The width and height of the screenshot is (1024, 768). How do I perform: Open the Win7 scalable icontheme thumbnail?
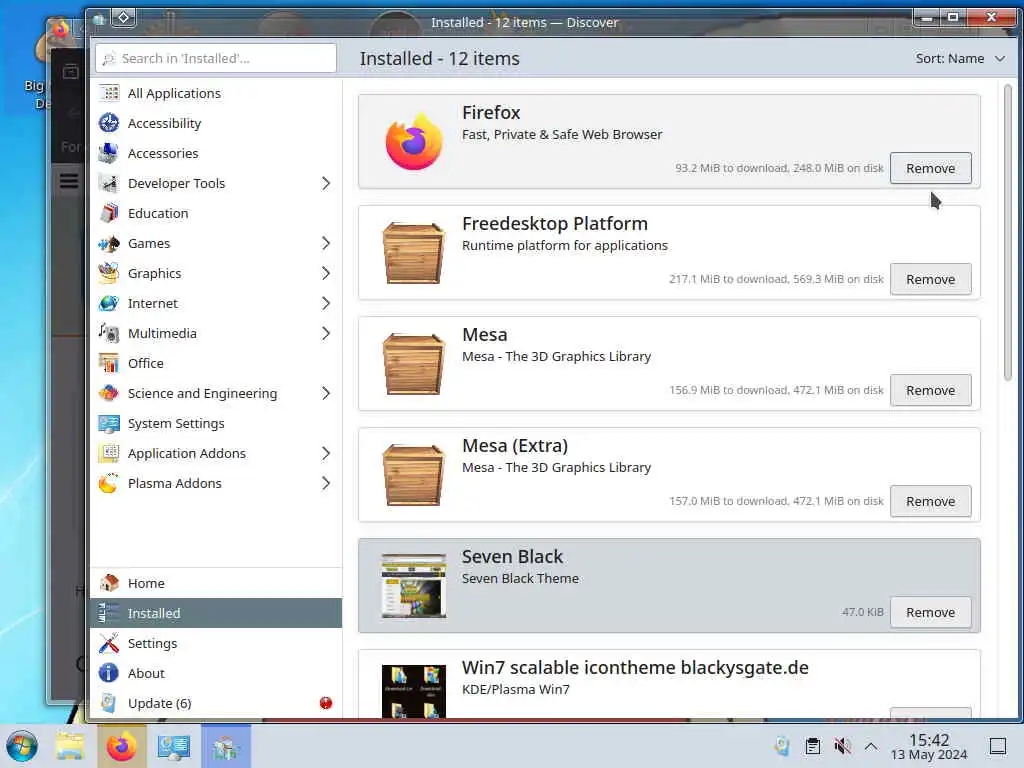pyautogui.click(x=414, y=691)
